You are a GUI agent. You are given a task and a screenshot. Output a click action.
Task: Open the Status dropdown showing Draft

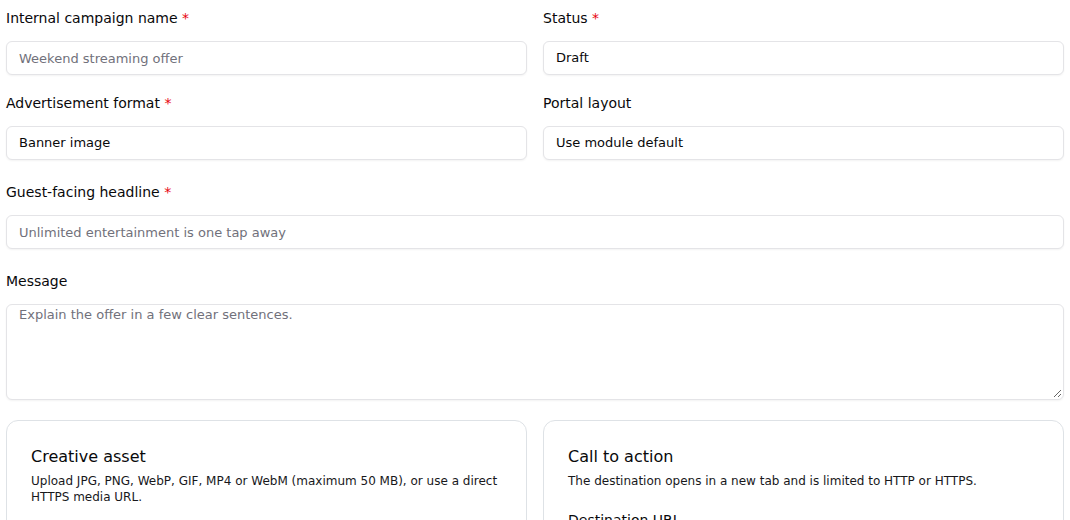[803, 58]
